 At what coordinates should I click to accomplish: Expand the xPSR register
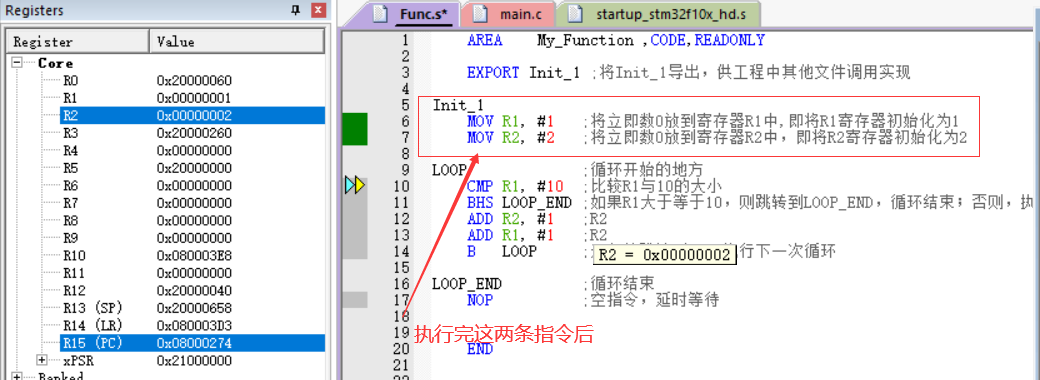(43, 360)
